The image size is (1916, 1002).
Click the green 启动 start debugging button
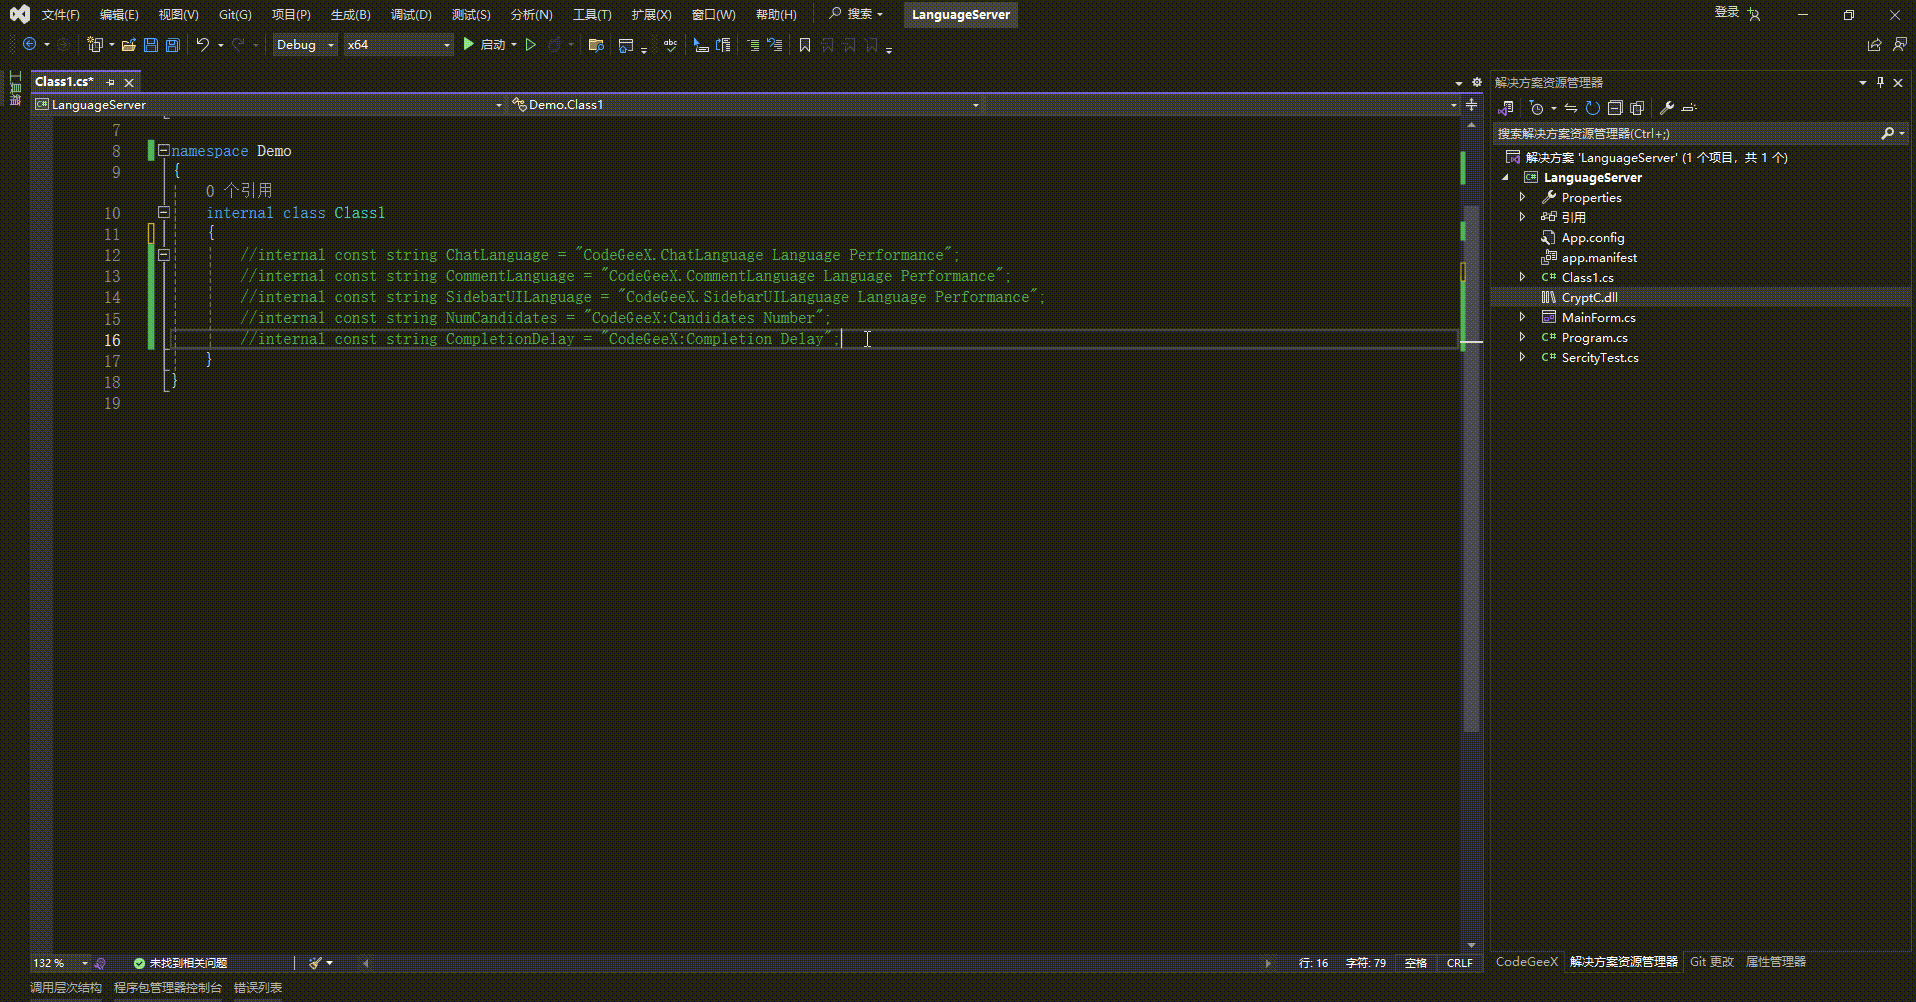pyautogui.click(x=484, y=44)
